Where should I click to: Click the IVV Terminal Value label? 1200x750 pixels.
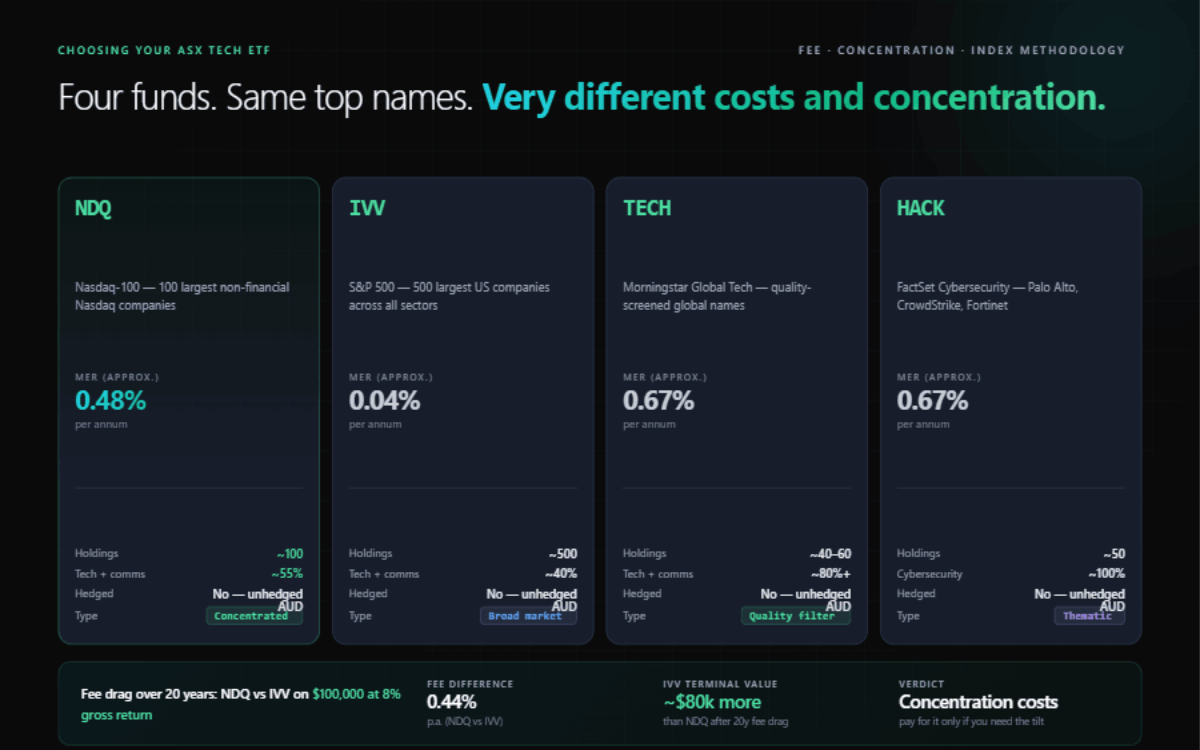pos(720,684)
